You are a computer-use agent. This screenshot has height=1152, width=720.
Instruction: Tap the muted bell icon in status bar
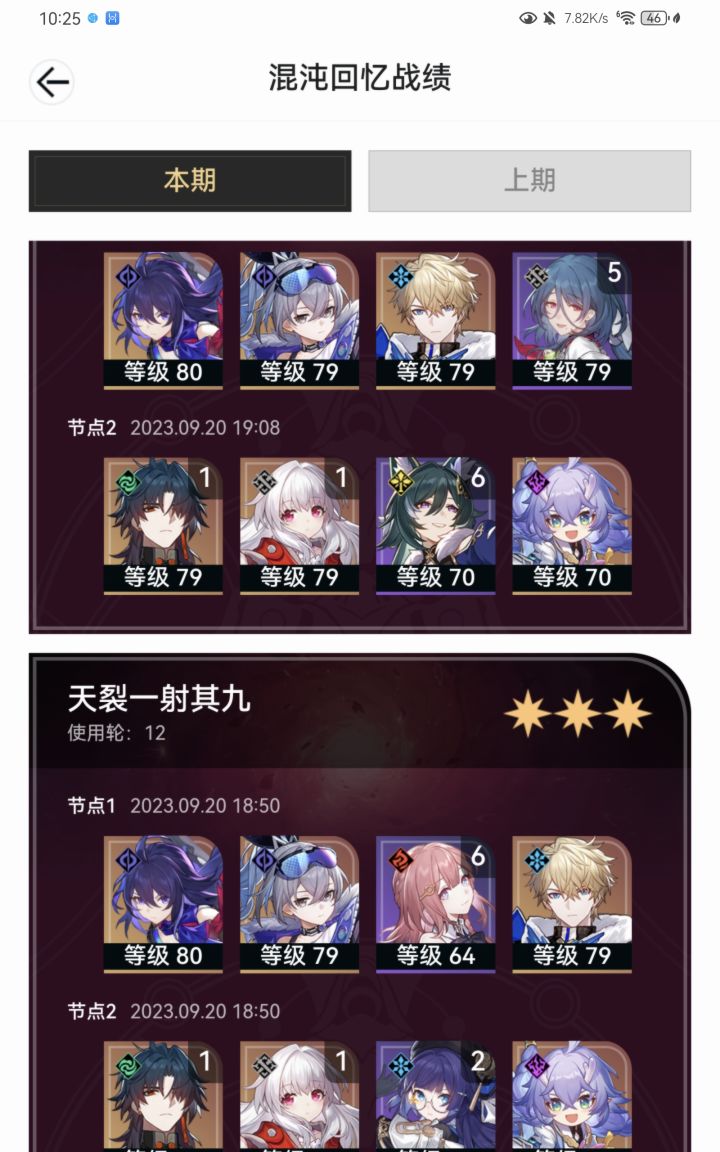click(x=550, y=18)
